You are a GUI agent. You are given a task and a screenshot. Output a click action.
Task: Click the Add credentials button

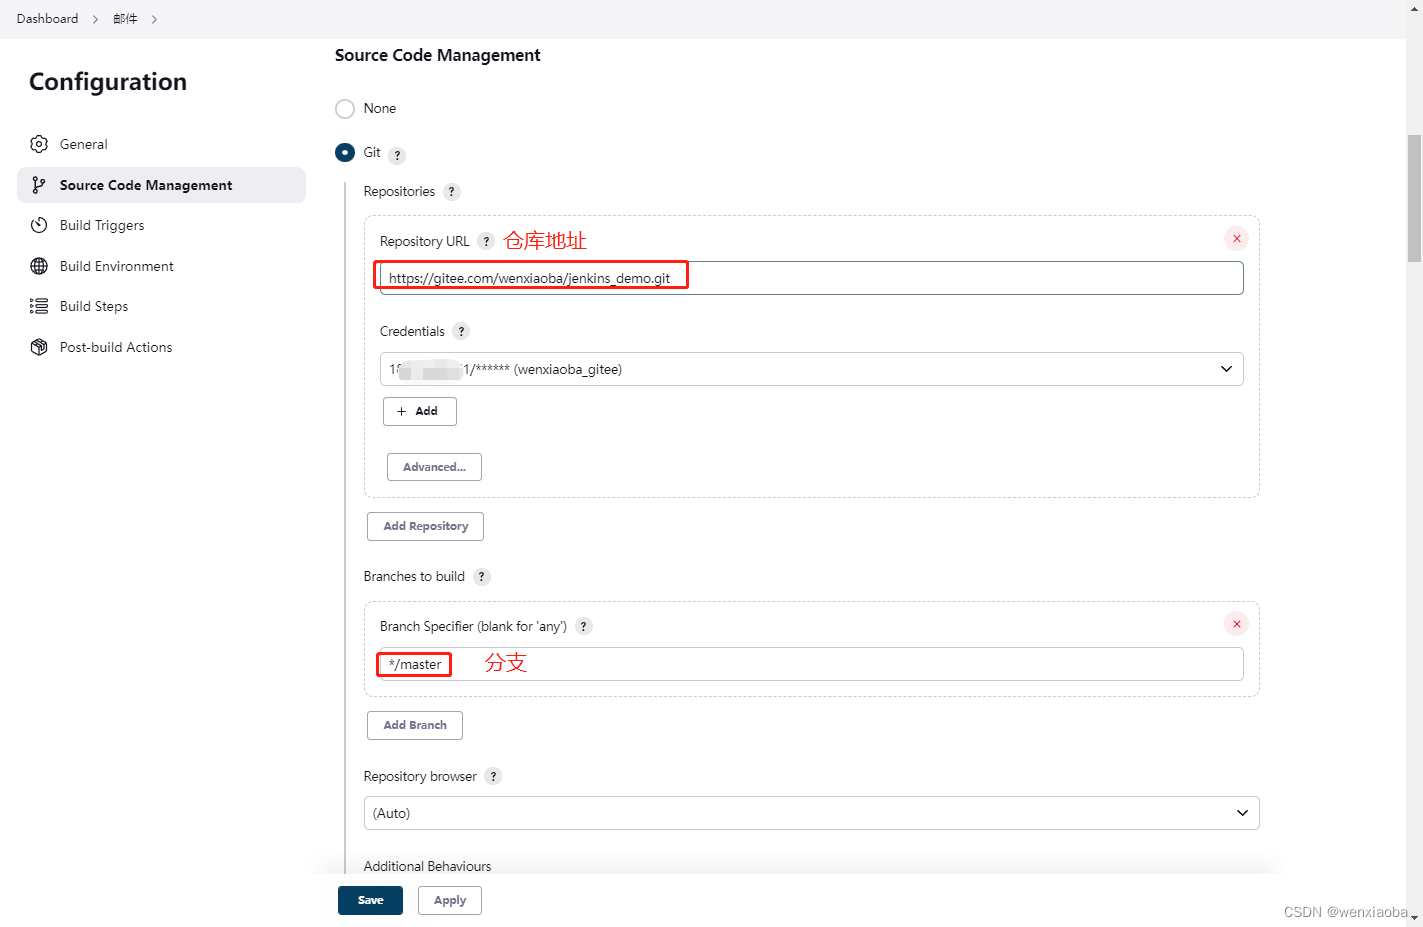coord(420,411)
